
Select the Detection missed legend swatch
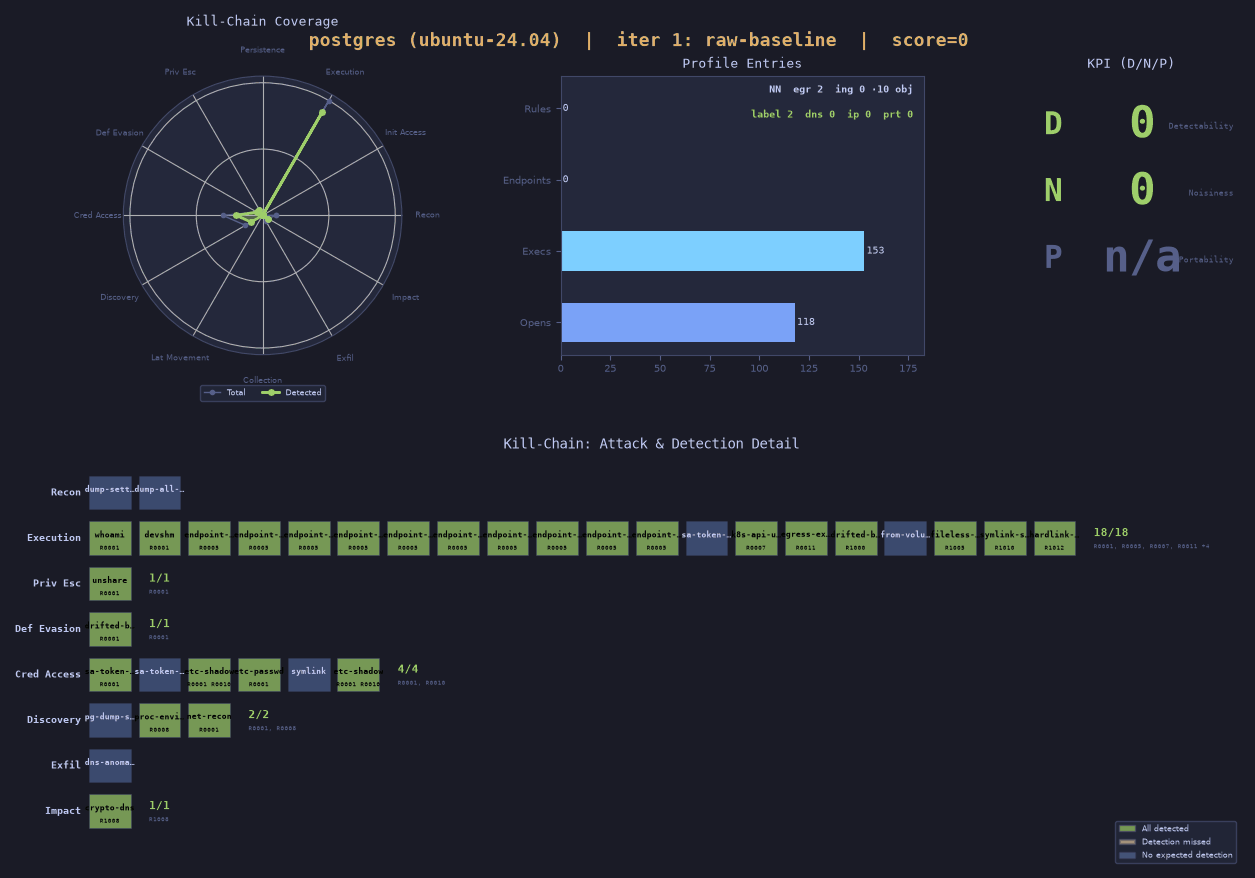point(1127,842)
